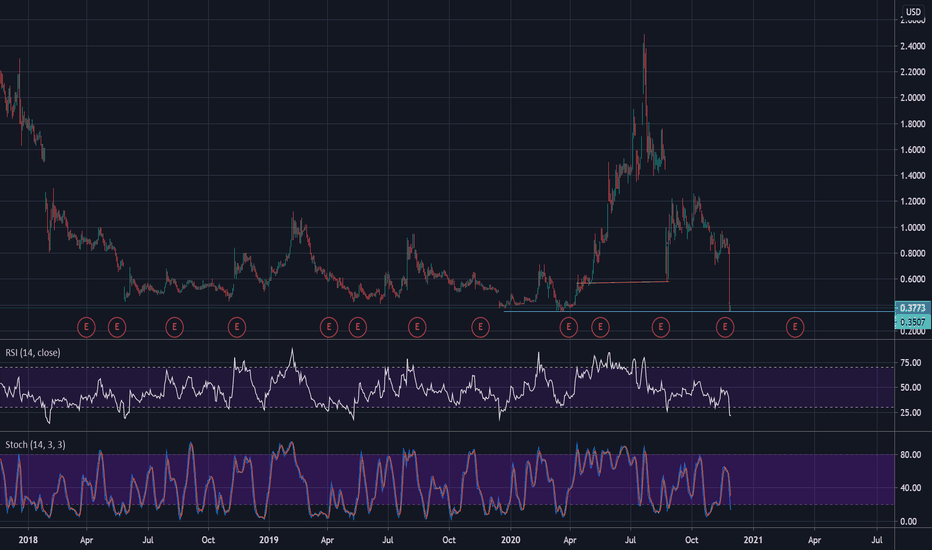Click the 0.8000 price axis value

click(912, 253)
